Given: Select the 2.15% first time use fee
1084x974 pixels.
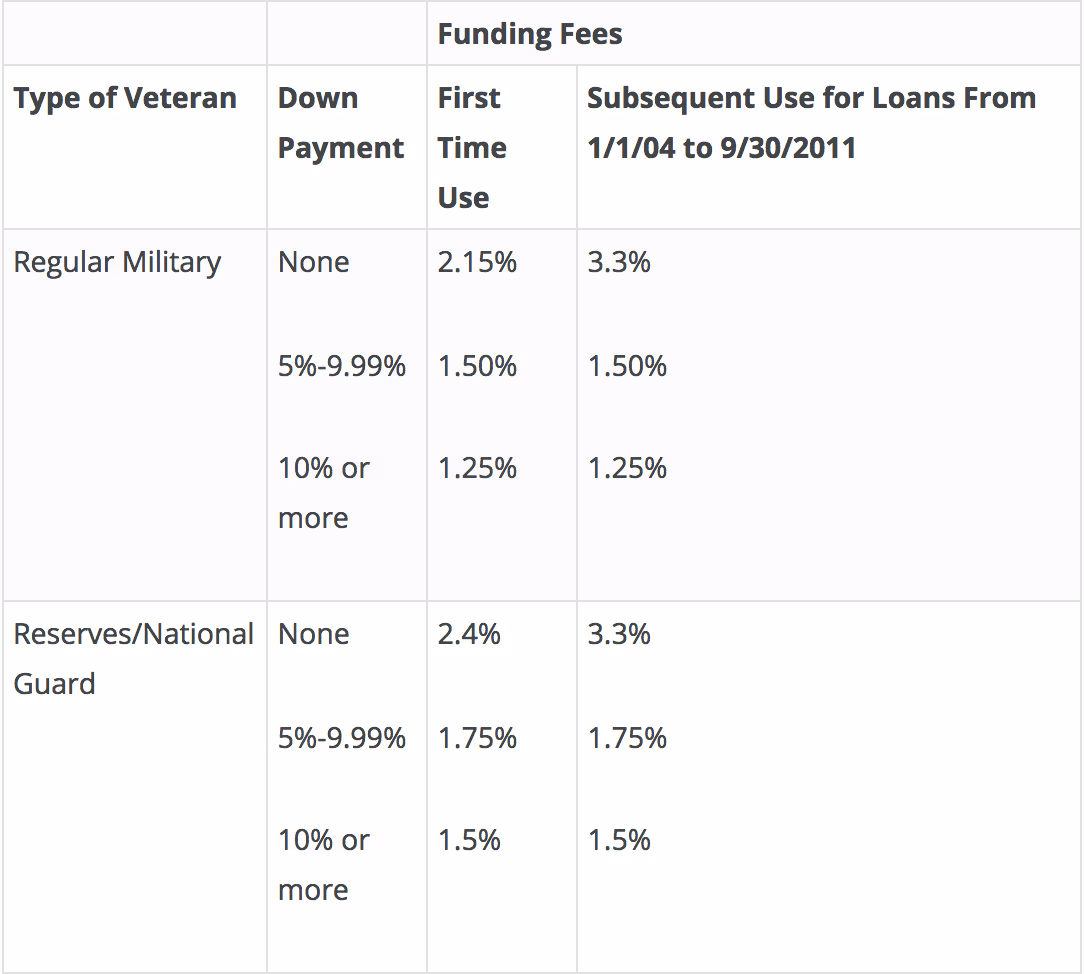Looking at the screenshot, I should [x=477, y=263].
